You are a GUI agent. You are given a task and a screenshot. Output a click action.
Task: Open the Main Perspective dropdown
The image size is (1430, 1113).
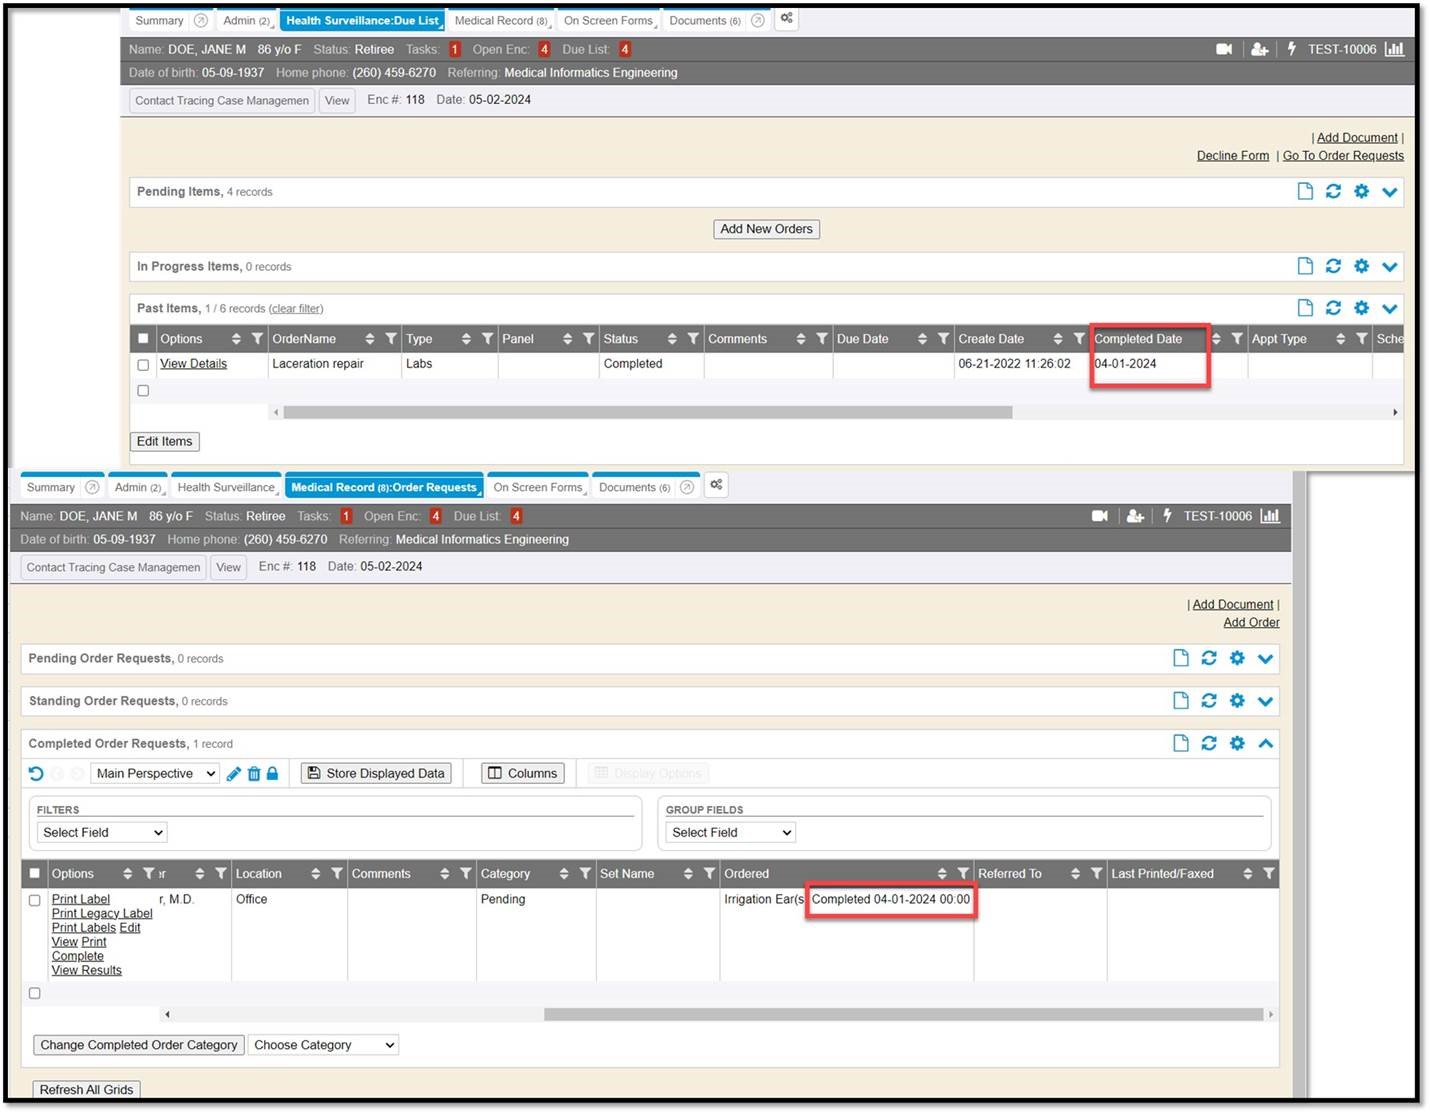(155, 774)
